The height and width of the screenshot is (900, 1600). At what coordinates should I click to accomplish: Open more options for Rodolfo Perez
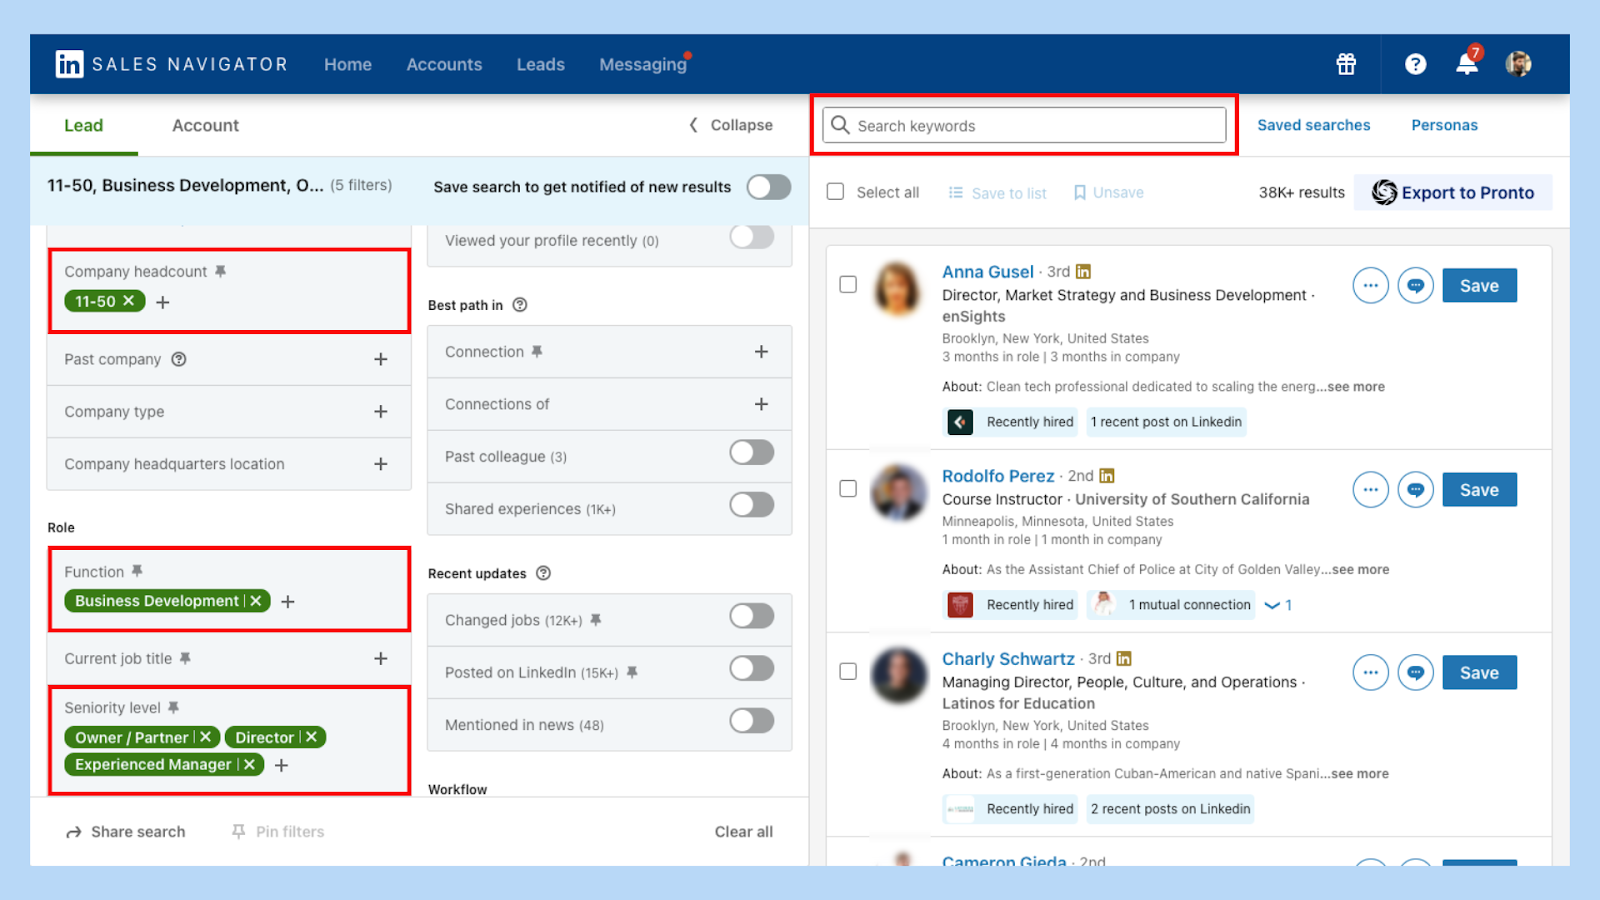1370,490
